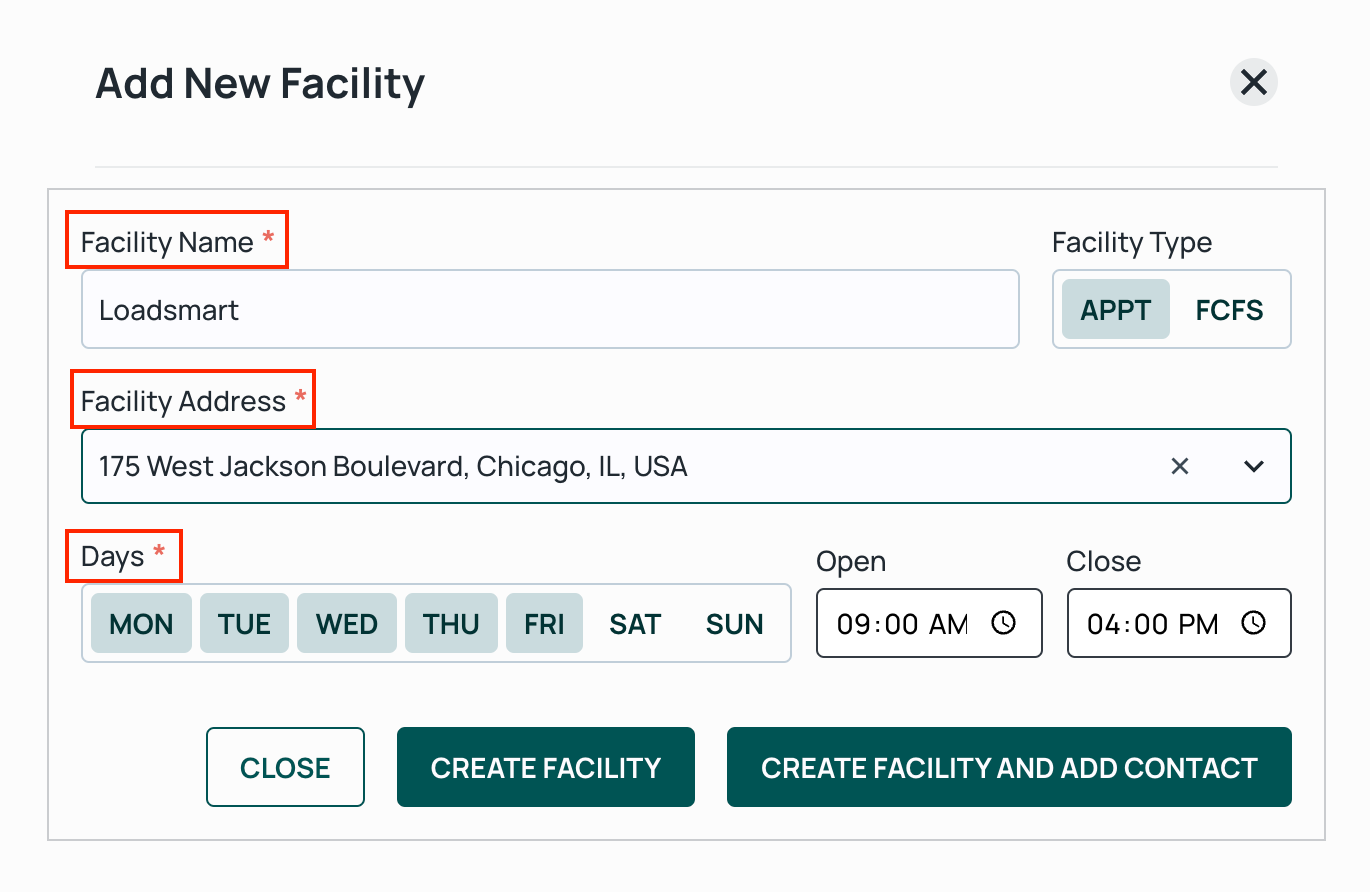1370x892 pixels.
Task: Enable the SAT day
Action: pos(635,624)
